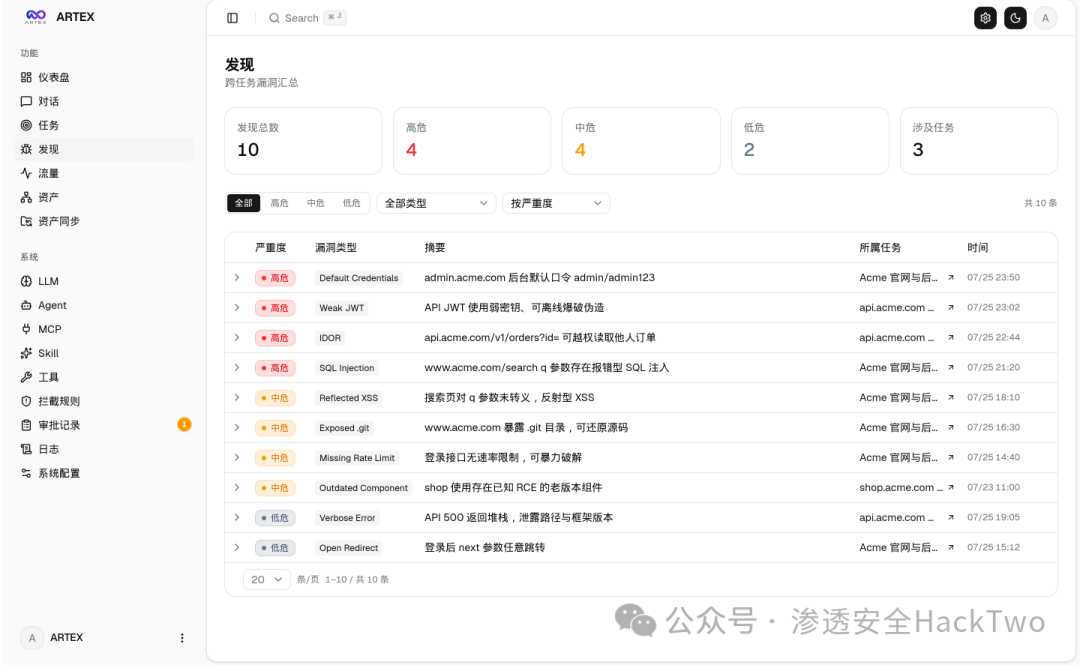Open 任务 tasks in the sidebar
Screen dimensions: 1080x665
104,125
